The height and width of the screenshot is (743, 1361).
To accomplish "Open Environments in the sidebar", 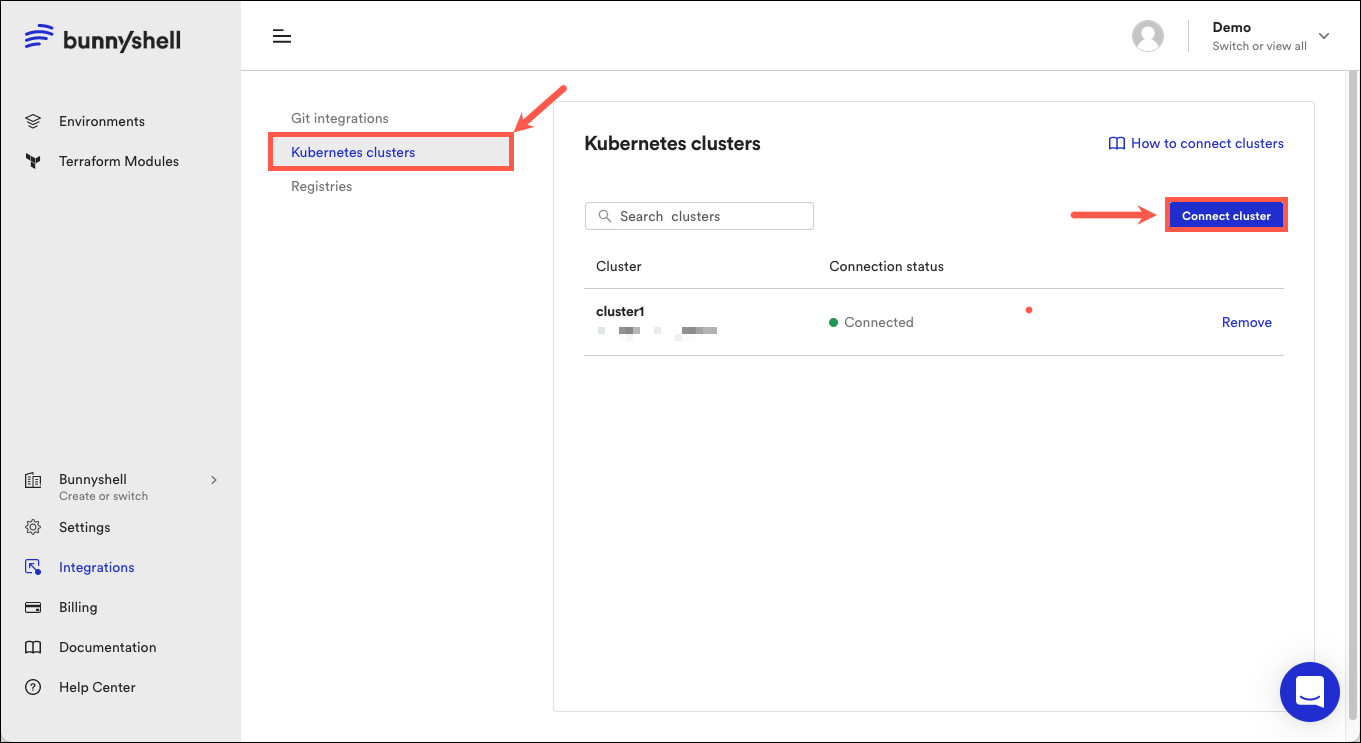I will [x=102, y=121].
